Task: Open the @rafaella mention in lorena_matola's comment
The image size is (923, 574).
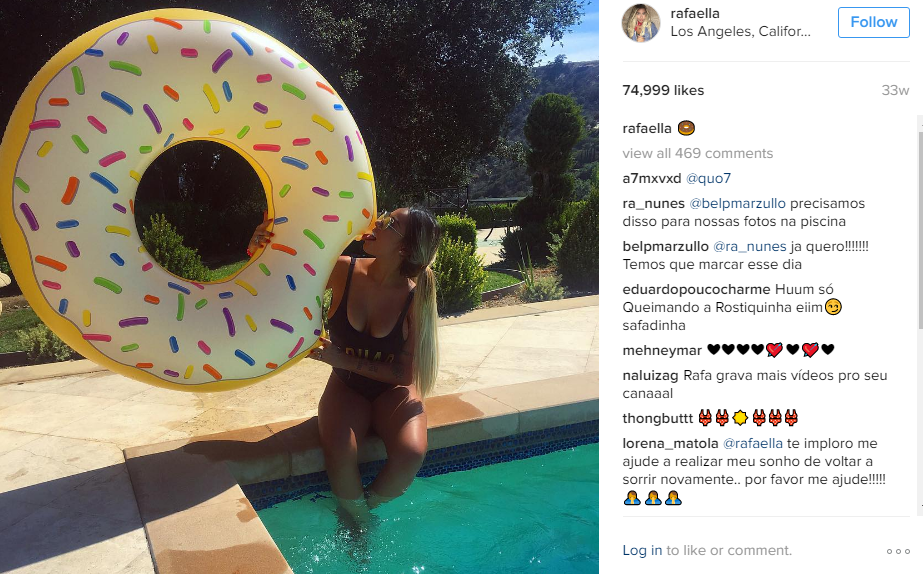Action: click(752, 443)
